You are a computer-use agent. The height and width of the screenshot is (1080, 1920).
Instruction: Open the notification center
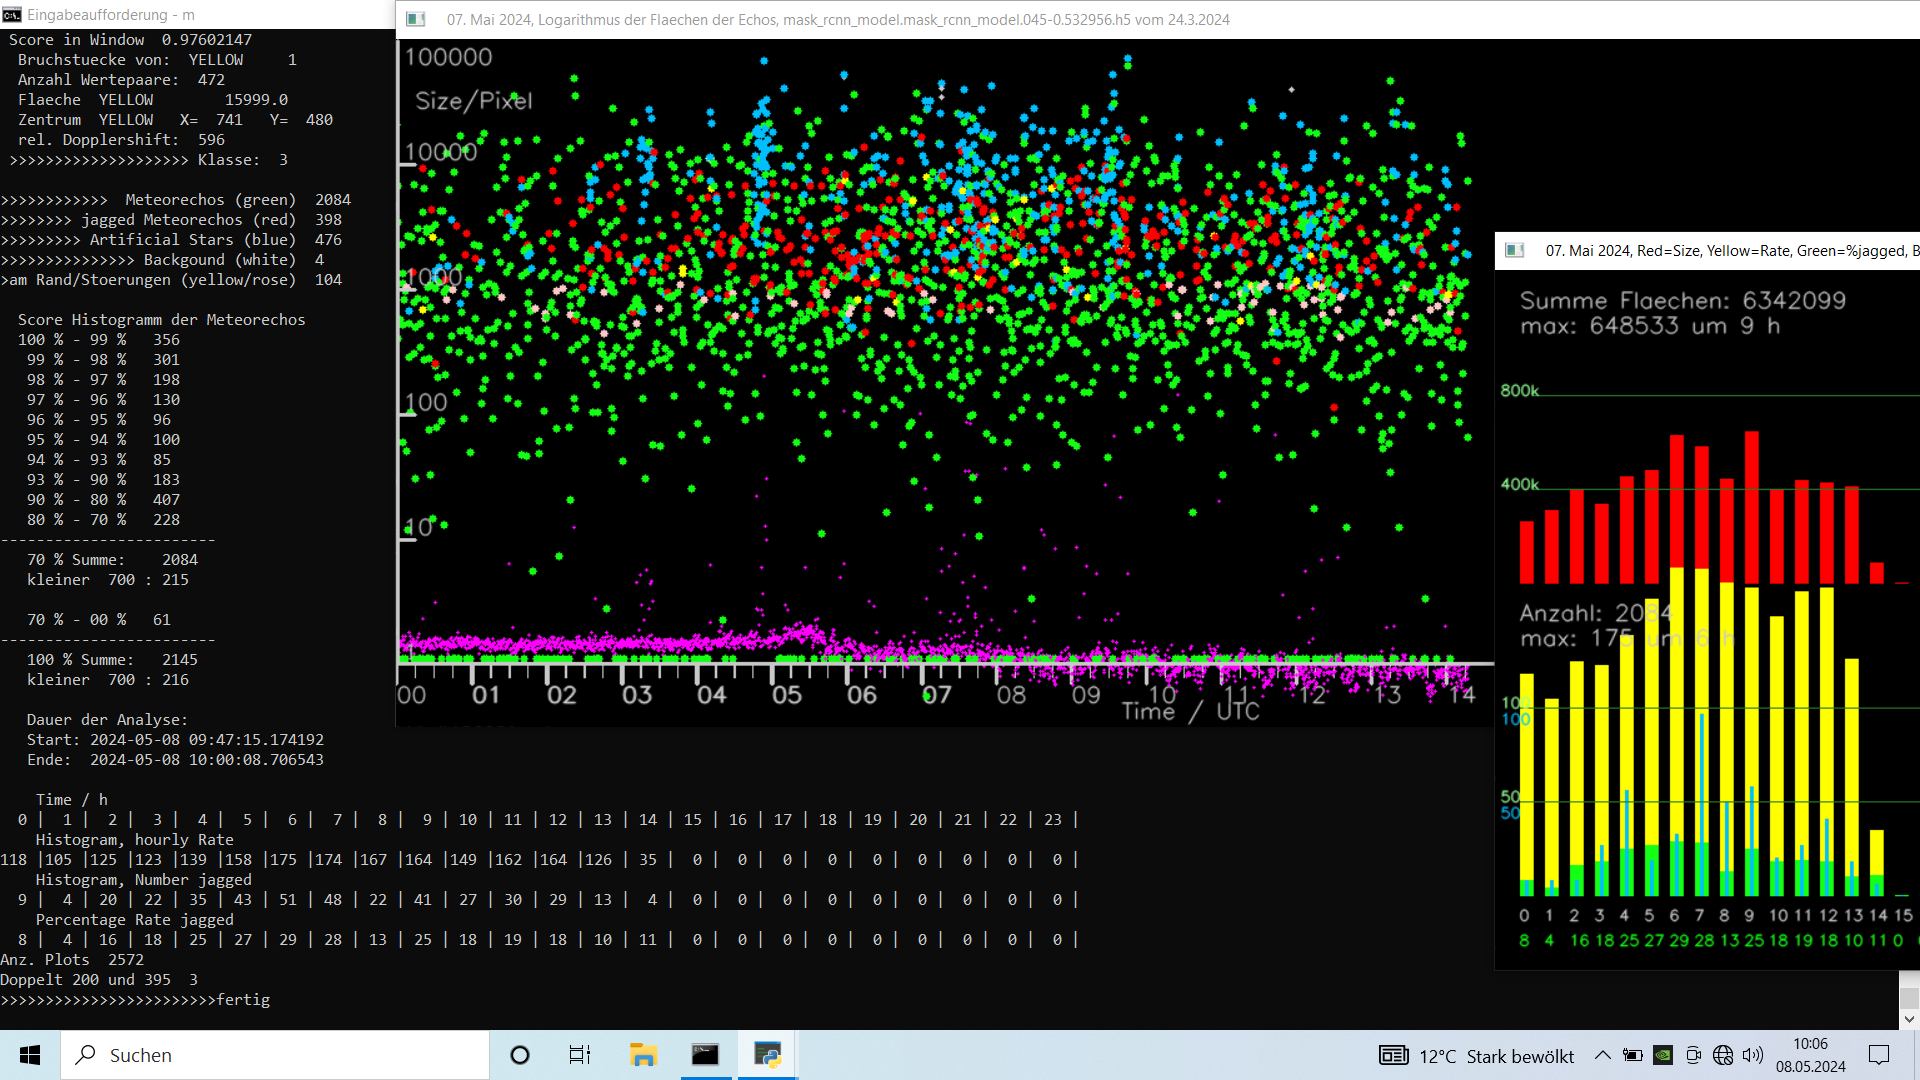1879,1055
